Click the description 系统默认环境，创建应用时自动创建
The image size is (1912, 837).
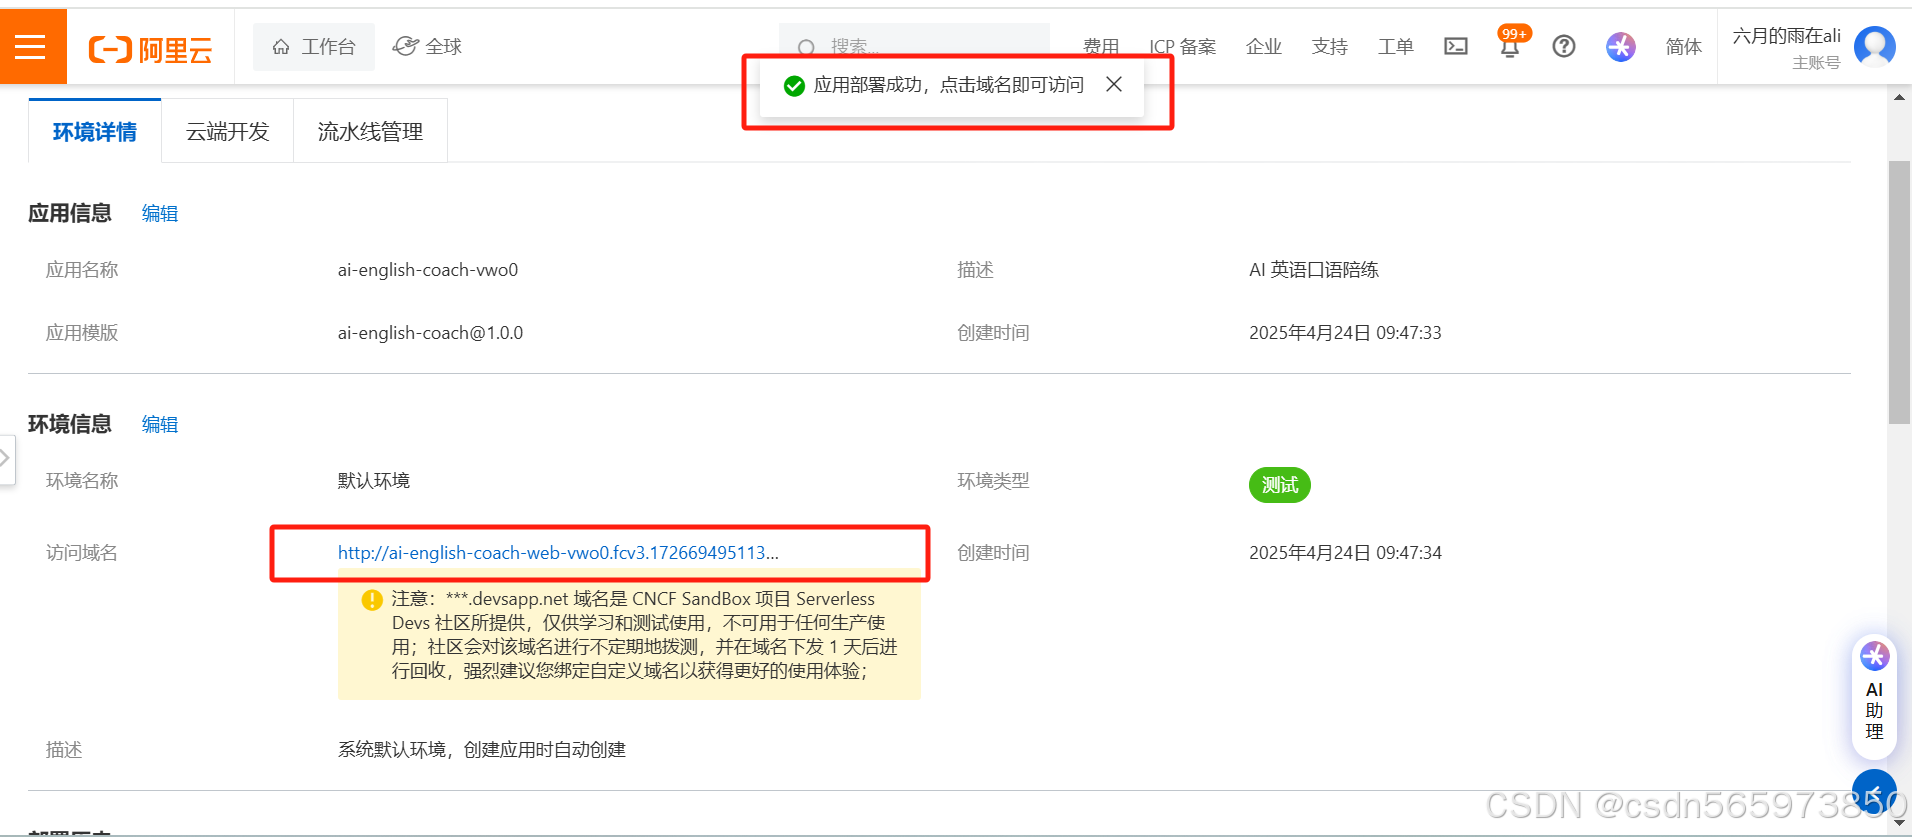(x=482, y=750)
